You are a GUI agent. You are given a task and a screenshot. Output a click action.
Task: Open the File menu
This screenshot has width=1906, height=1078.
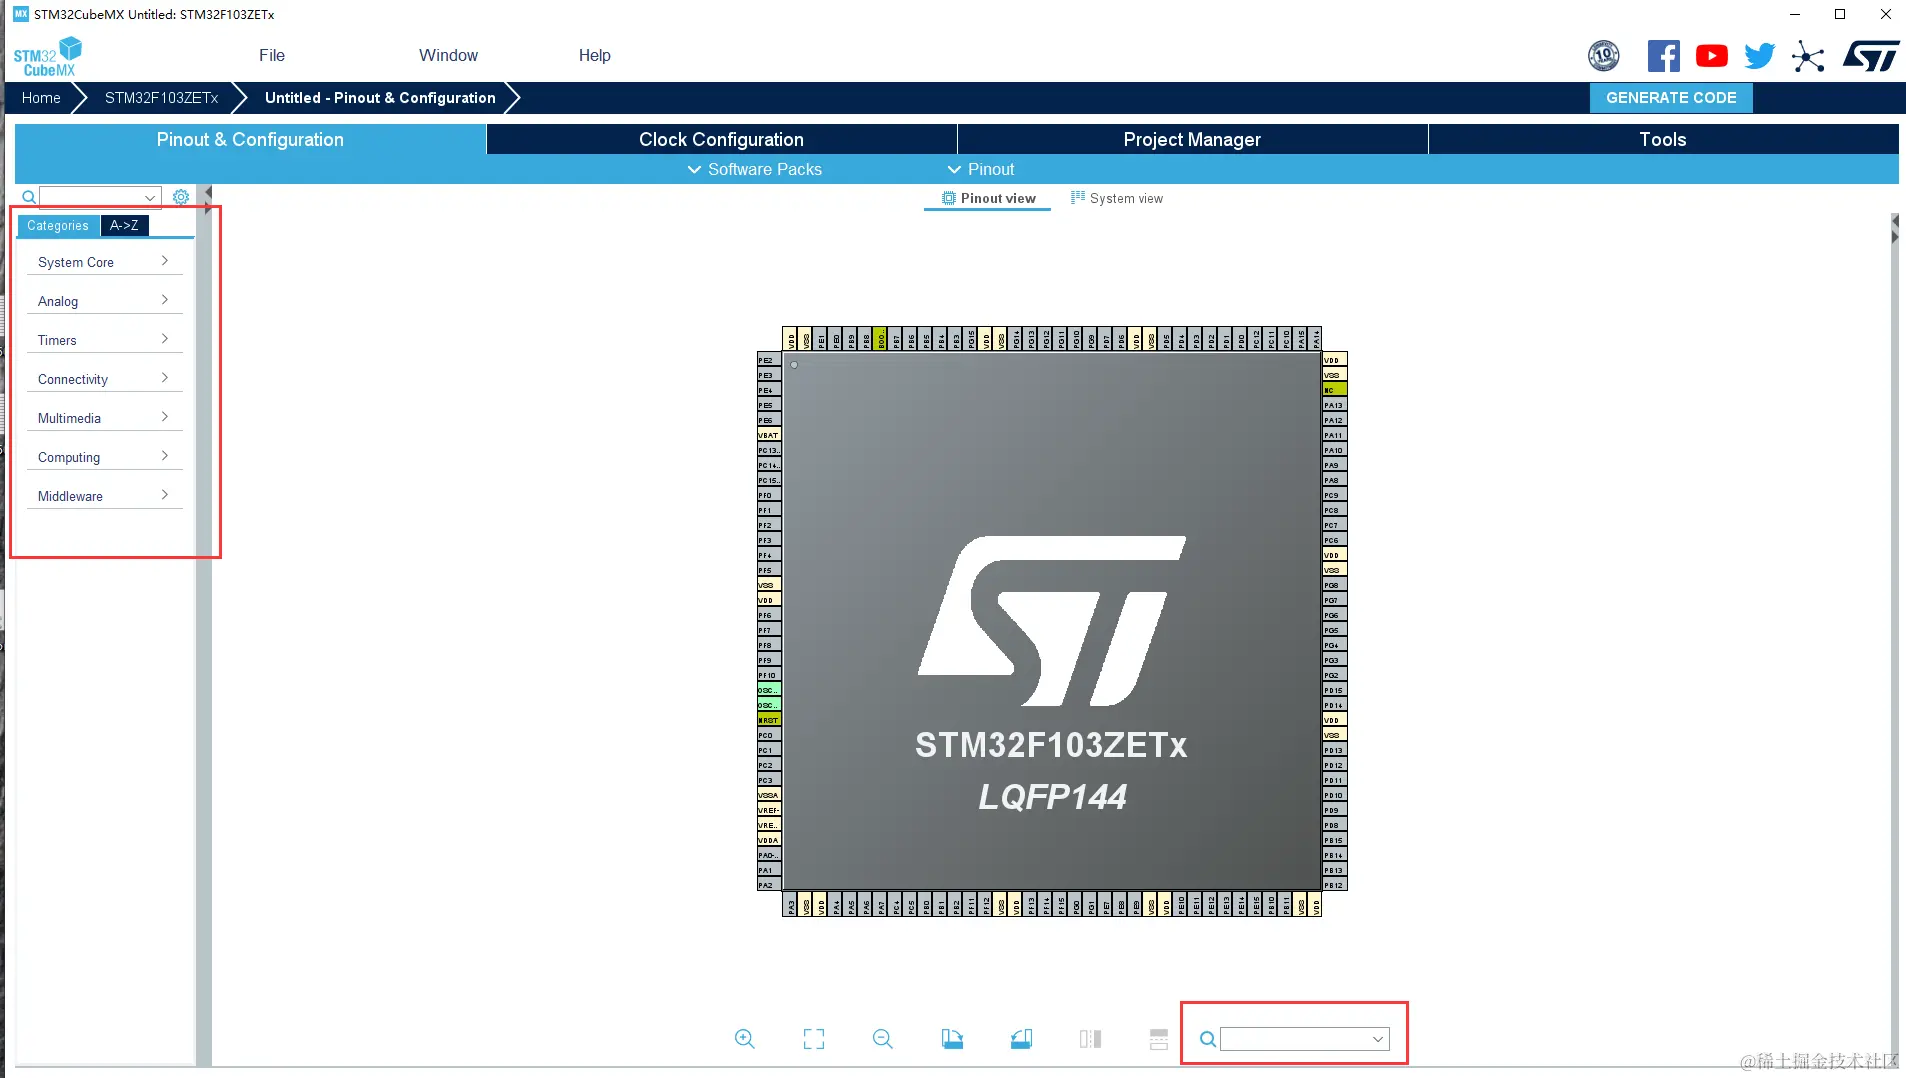pos(272,56)
